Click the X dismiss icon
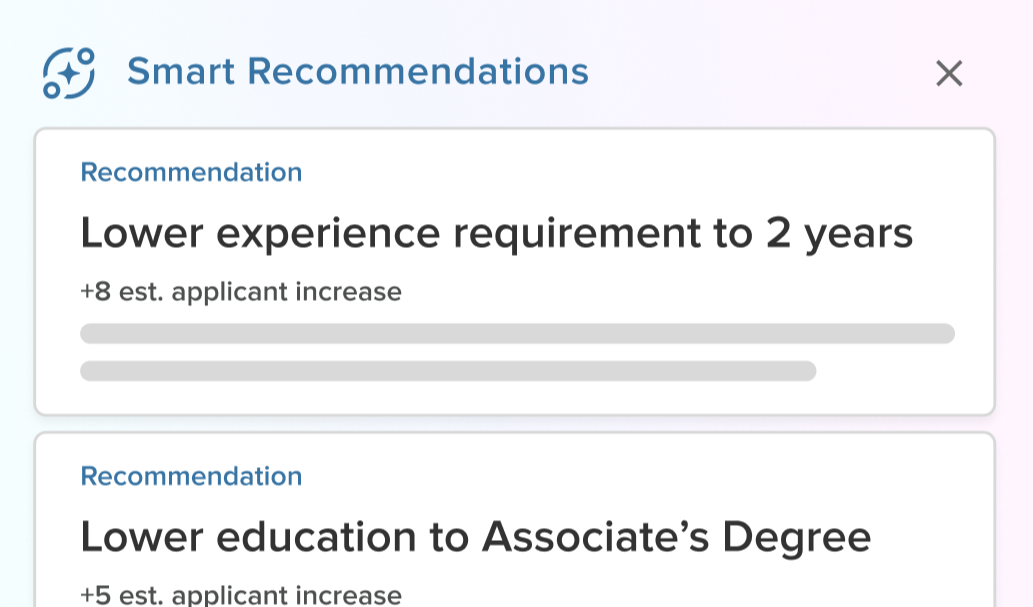 [x=948, y=74]
